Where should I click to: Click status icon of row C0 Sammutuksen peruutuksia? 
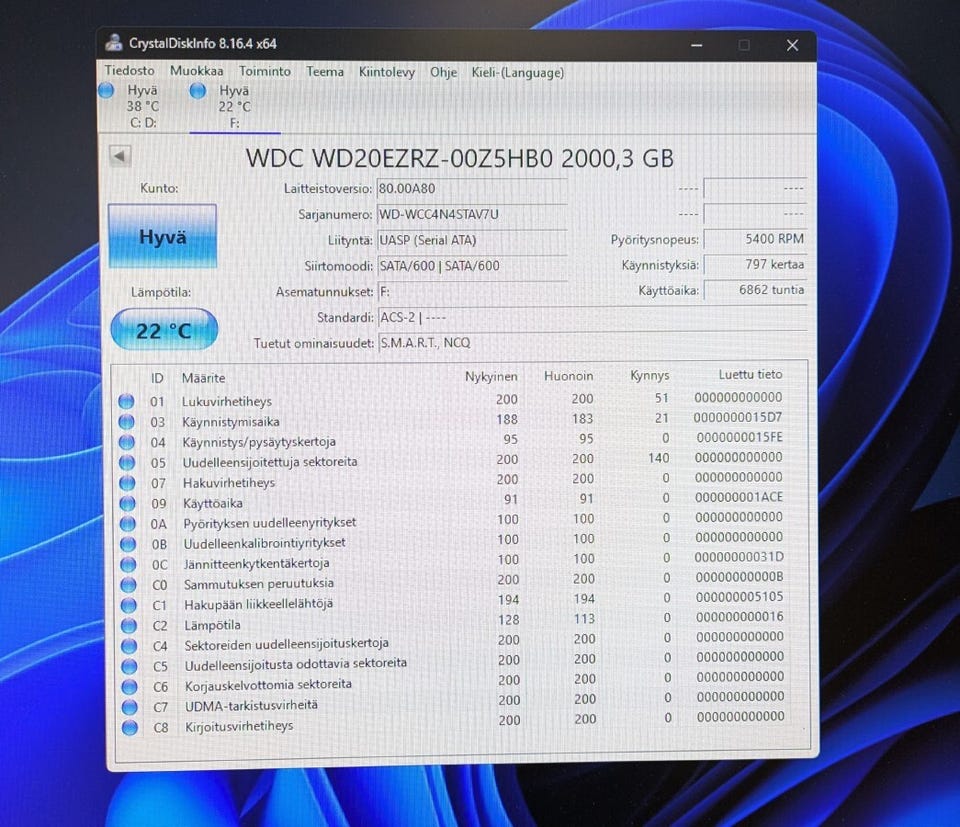(x=129, y=585)
